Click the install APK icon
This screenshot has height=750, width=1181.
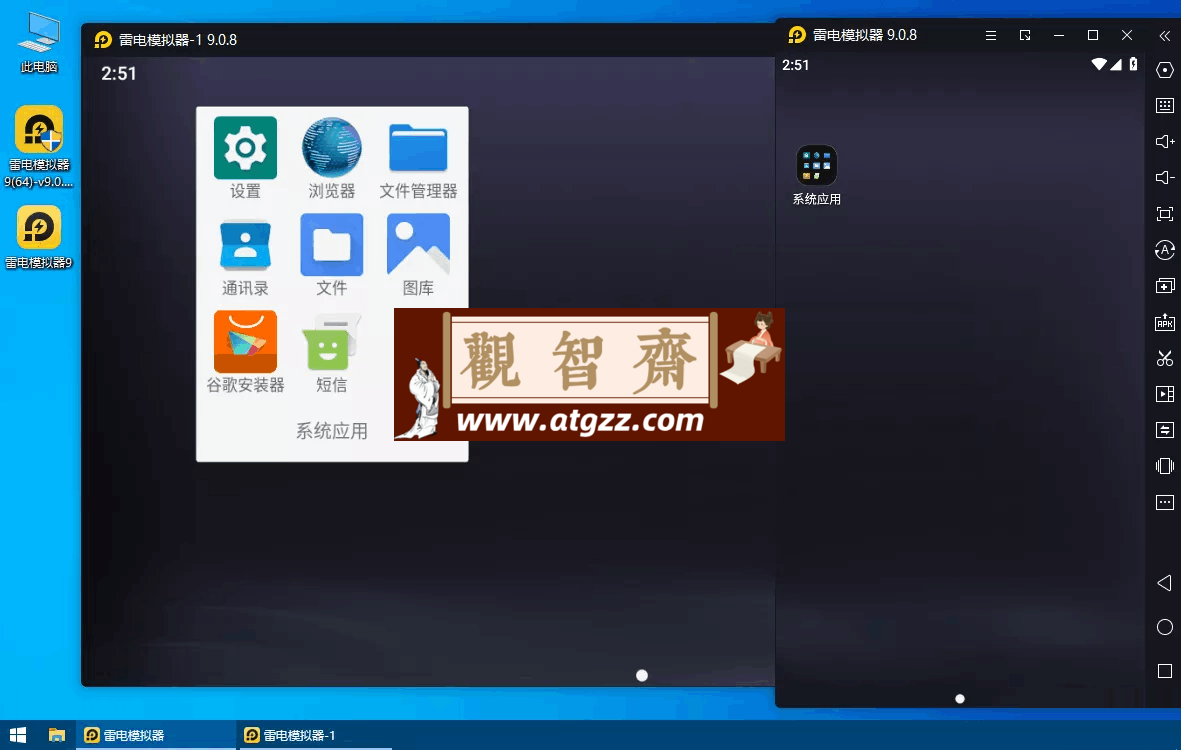[1164, 322]
